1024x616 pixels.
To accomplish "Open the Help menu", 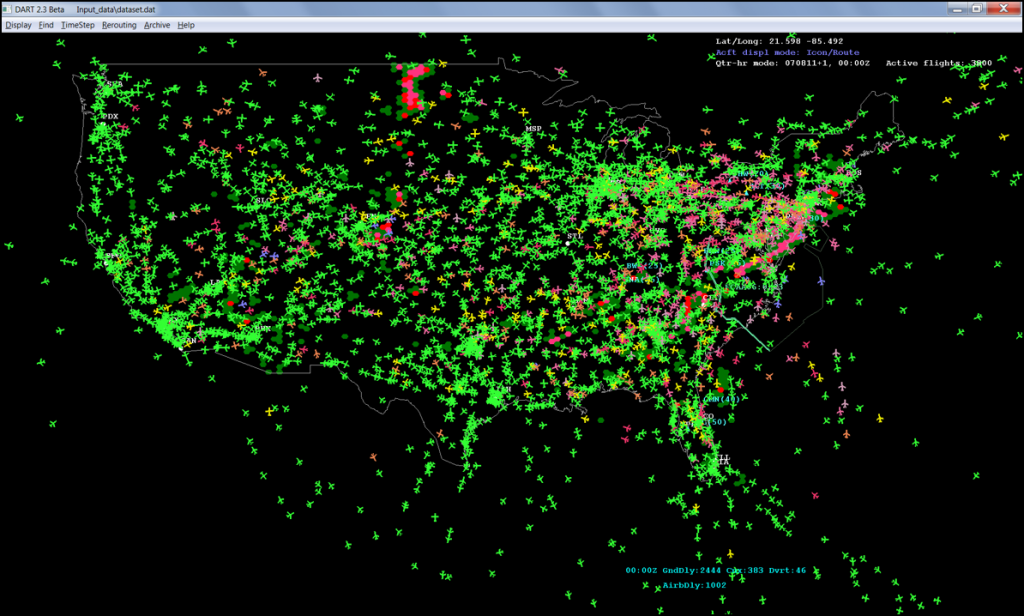I will click(x=185, y=25).
